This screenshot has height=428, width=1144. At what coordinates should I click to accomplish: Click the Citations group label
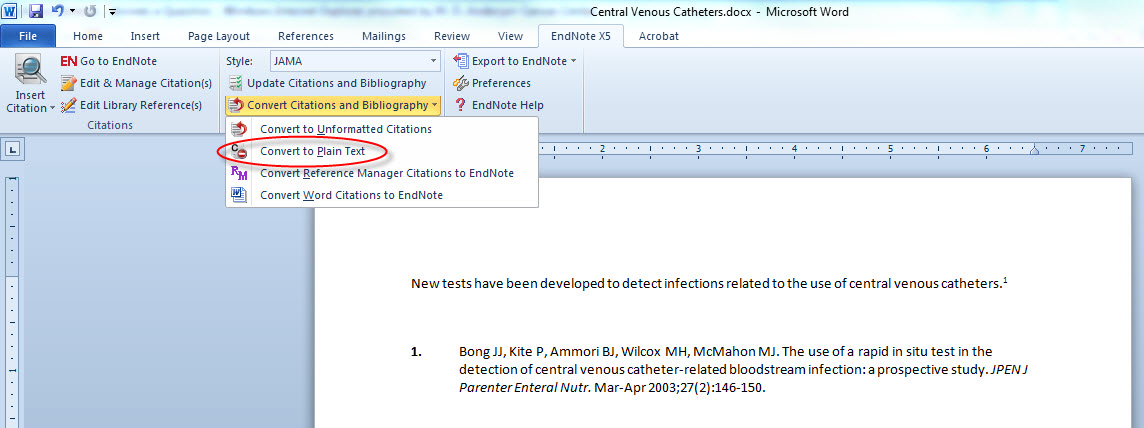coord(110,125)
